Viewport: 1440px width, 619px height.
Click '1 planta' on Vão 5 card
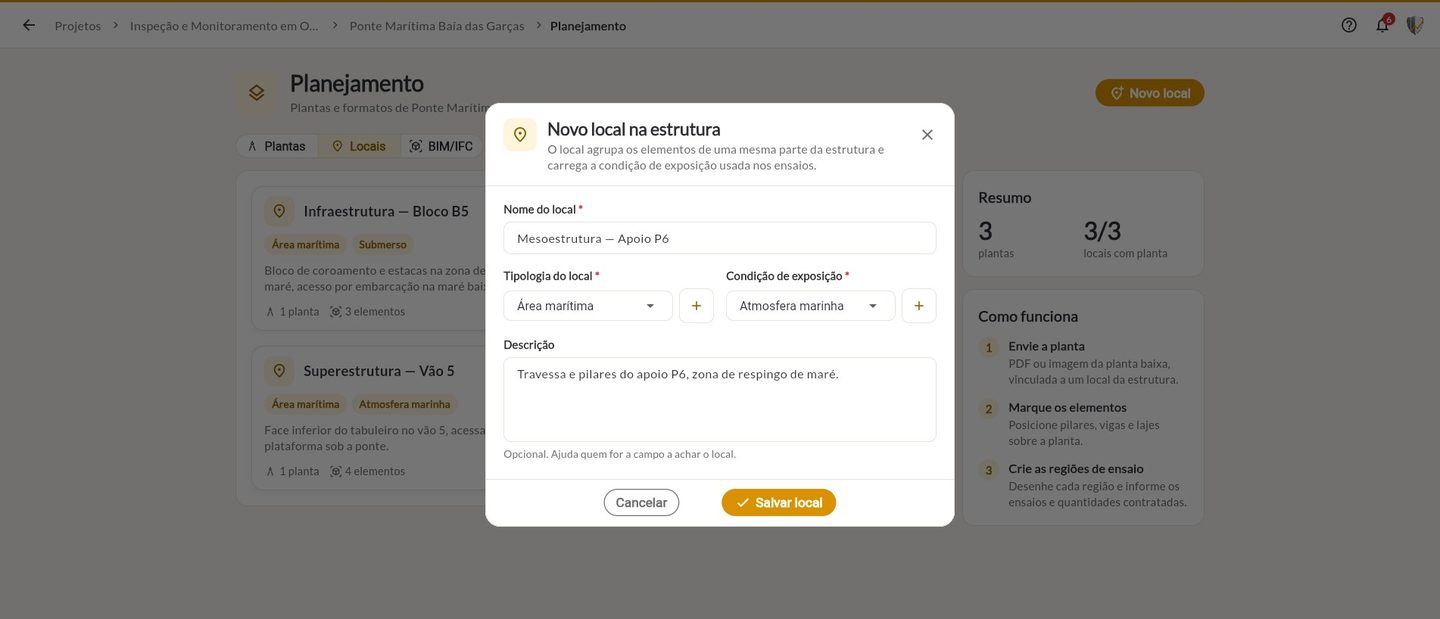click(292, 471)
